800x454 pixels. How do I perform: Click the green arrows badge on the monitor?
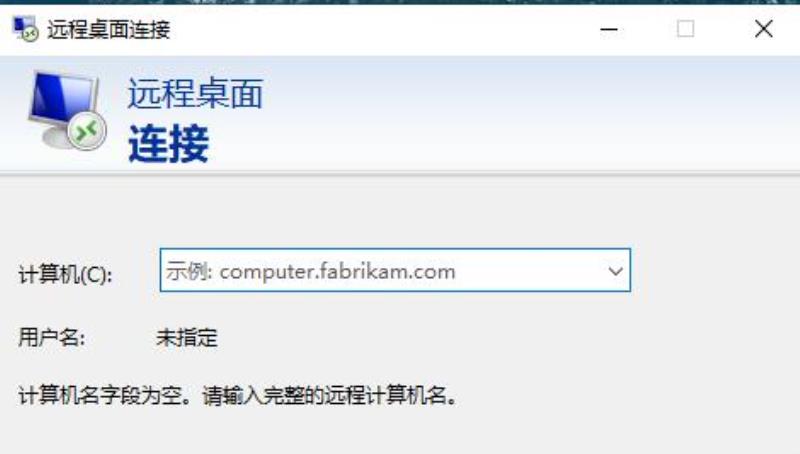click(87, 131)
